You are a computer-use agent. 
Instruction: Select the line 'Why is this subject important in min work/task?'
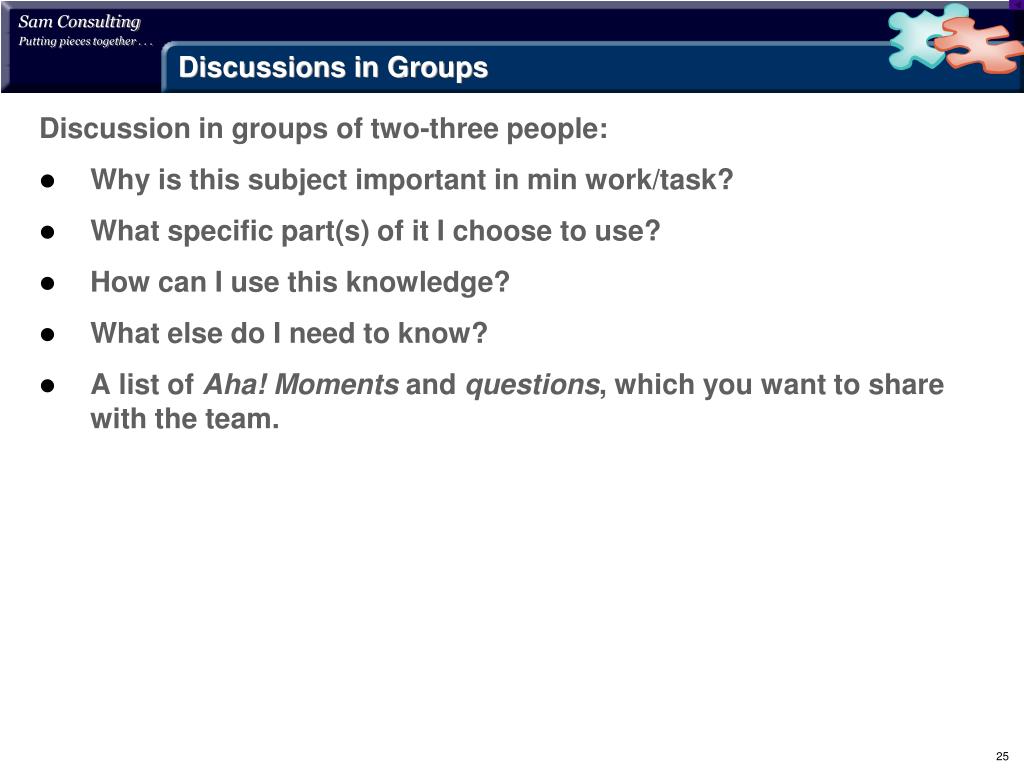pos(412,180)
